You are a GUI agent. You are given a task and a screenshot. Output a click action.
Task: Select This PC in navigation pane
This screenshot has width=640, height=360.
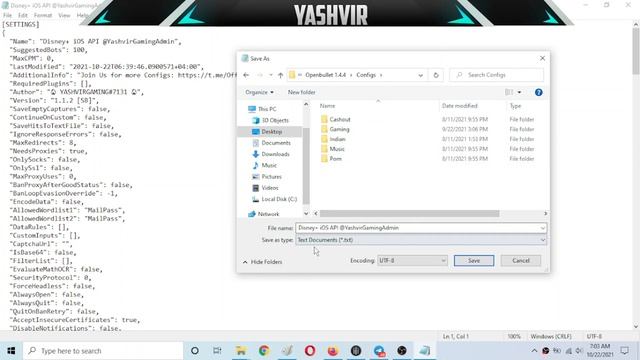[262, 109]
